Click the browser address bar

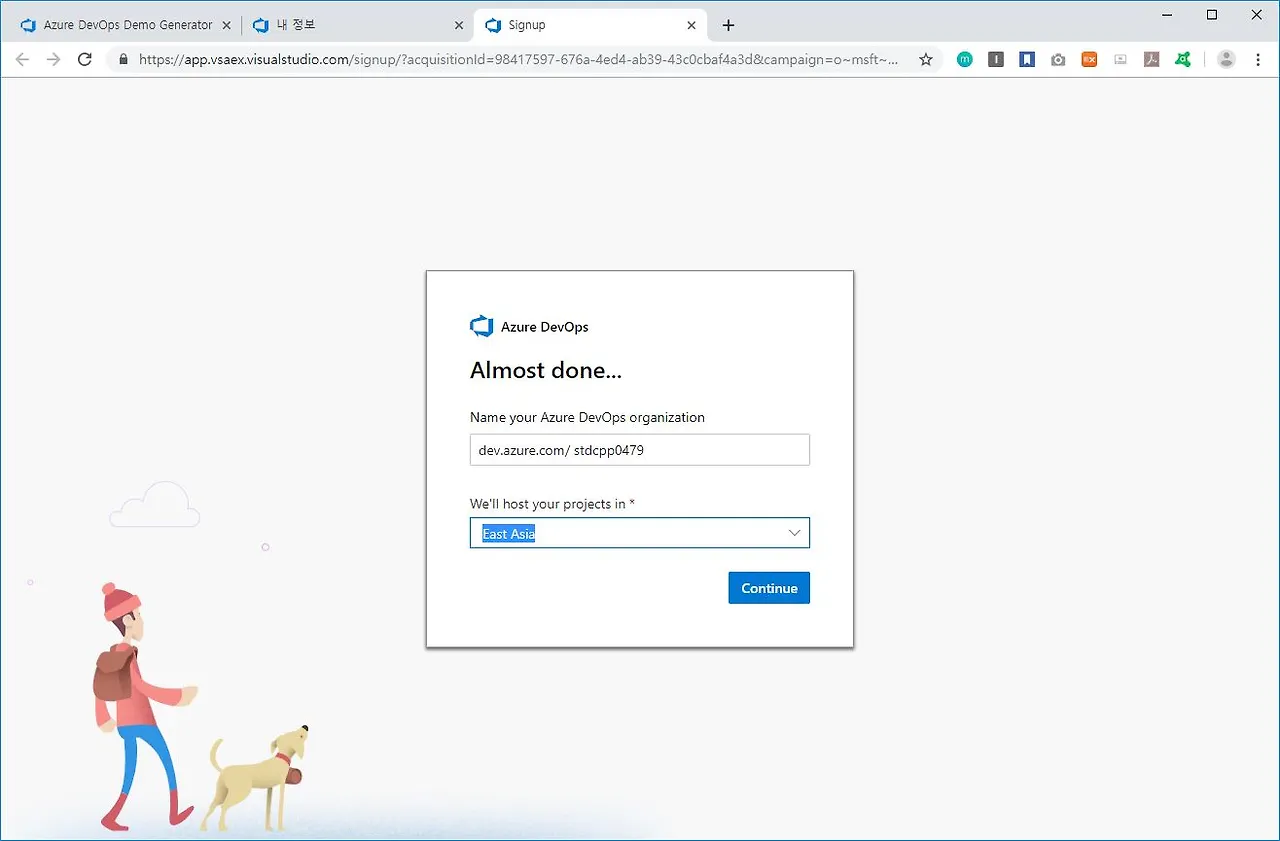point(500,59)
